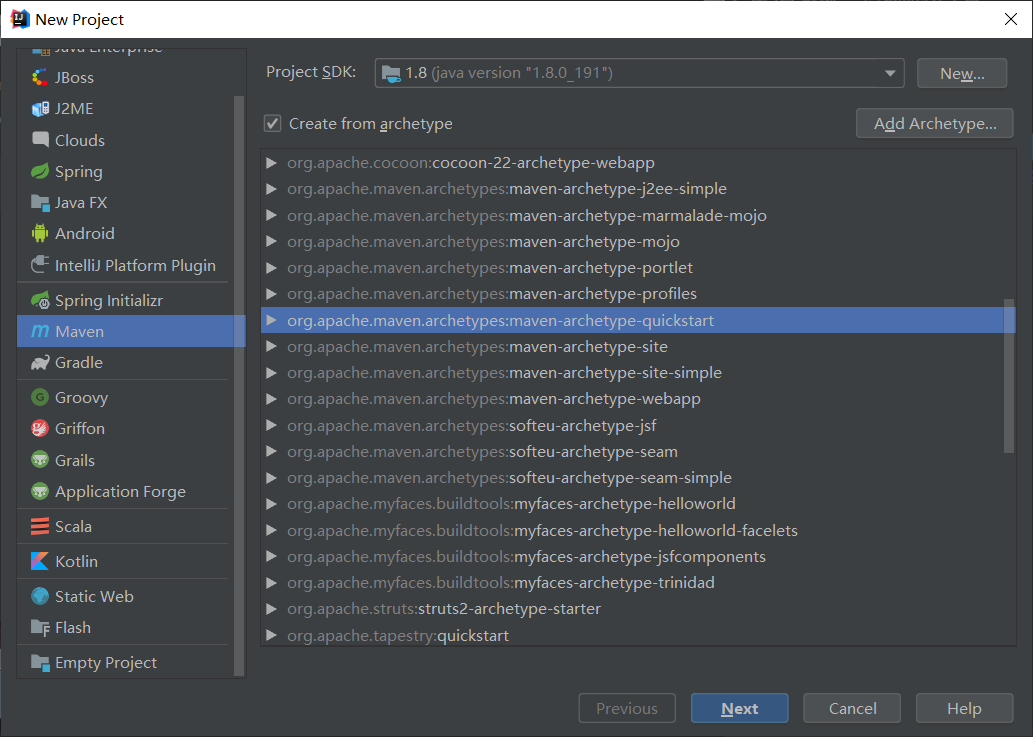Image resolution: width=1033 pixels, height=737 pixels.
Task: Open Help for the New Project dialog
Action: 964,709
